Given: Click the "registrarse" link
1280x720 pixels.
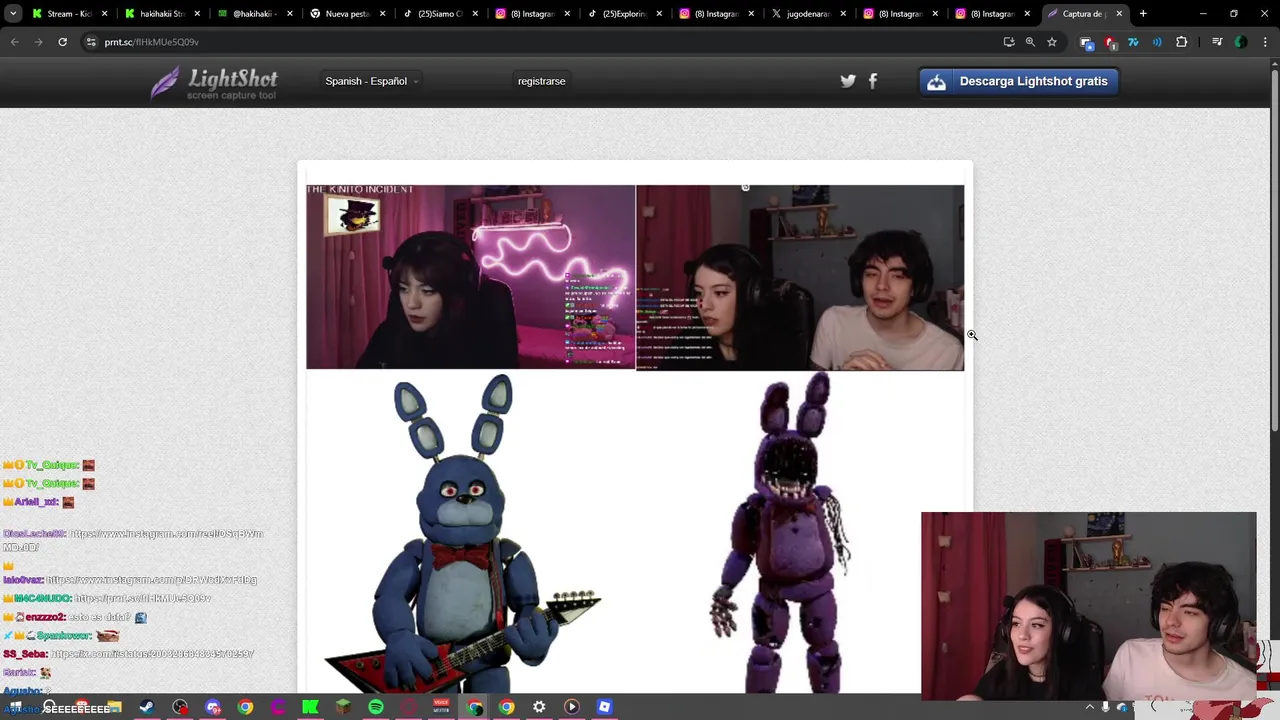Looking at the screenshot, I should point(541,81).
